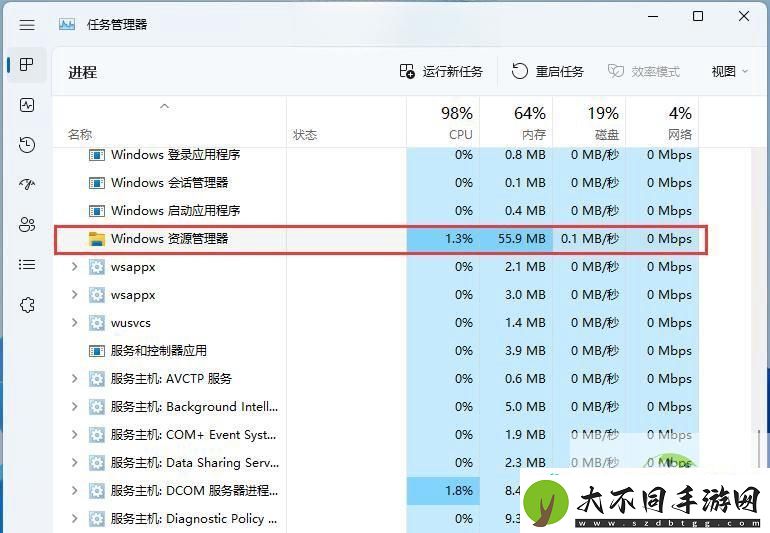This screenshot has height=533, width=770.
Task: Click 运行新任务 (Run new task) button
Action: pos(441,72)
